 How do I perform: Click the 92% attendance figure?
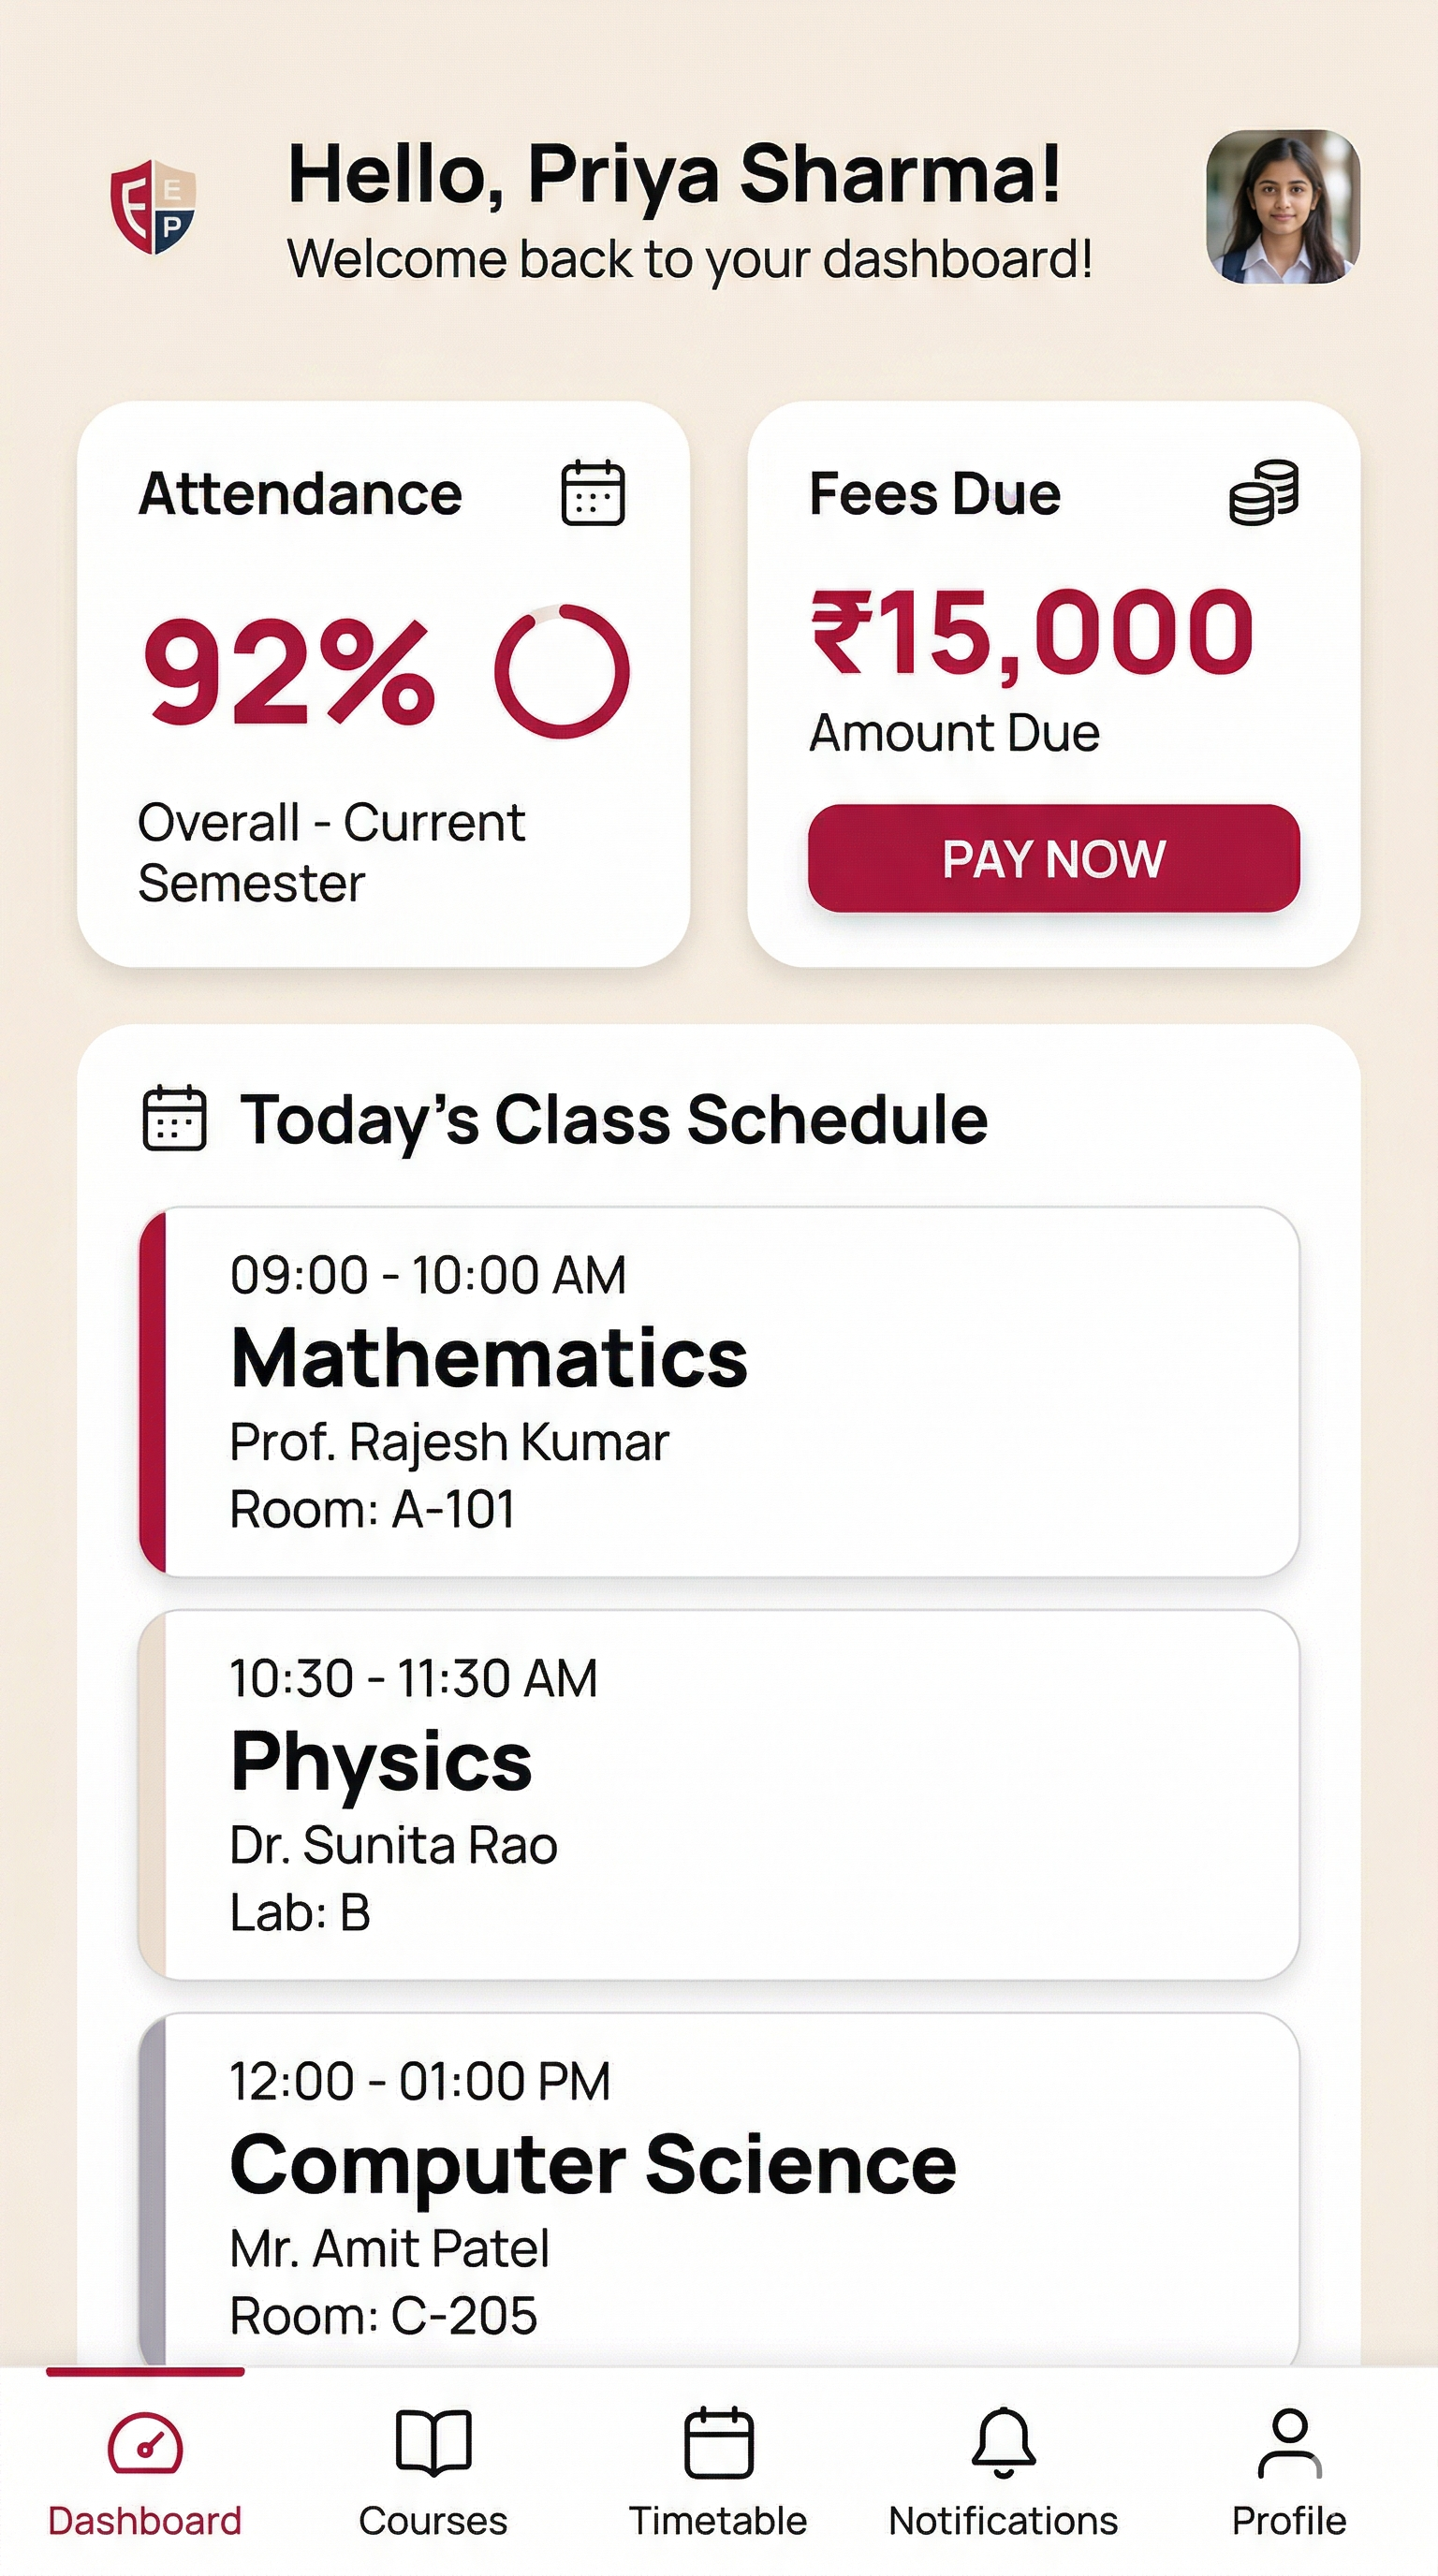click(290, 670)
